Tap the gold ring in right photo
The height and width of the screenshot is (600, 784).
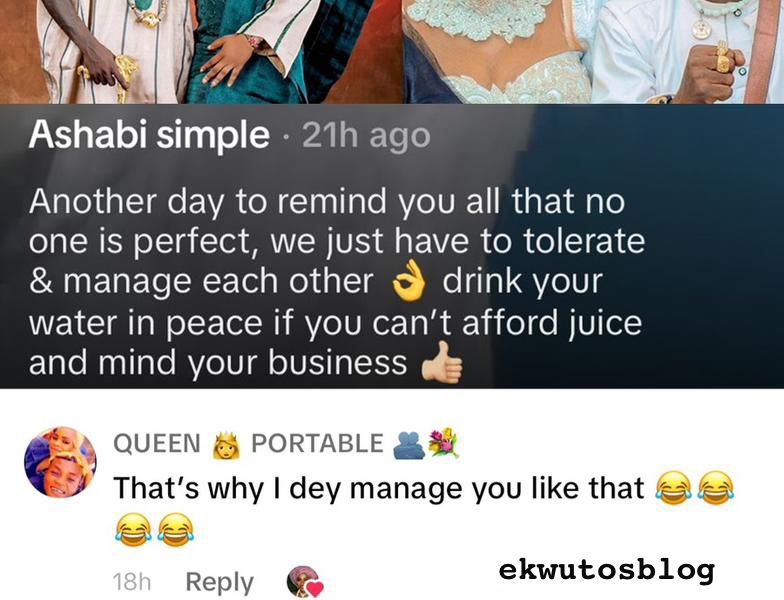(x=724, y=61)
